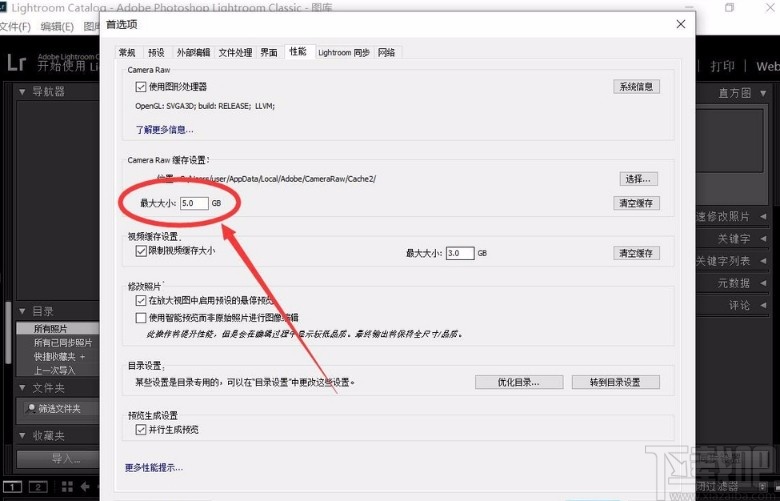Close the 首选项 dialog

coord(681,24)
